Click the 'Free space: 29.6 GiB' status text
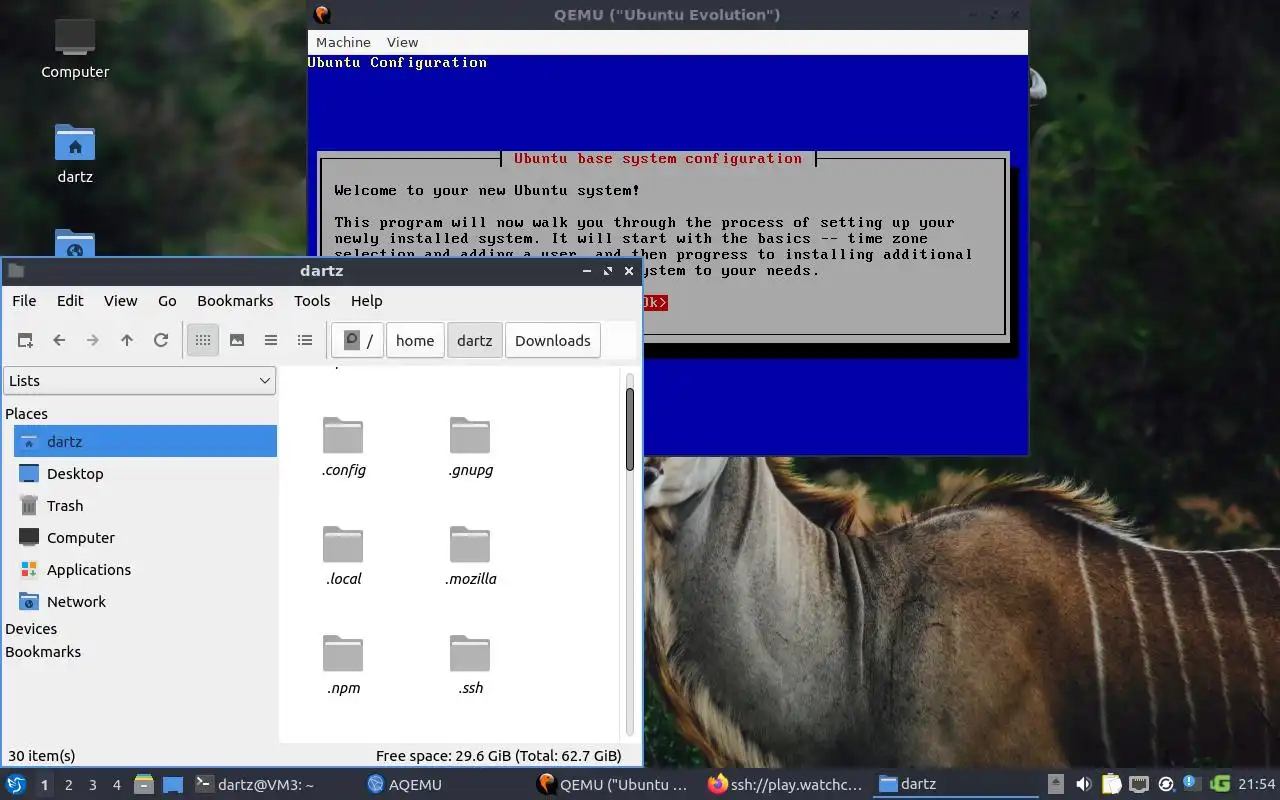This screenshot has width=1280, height=800. [498, 756]
